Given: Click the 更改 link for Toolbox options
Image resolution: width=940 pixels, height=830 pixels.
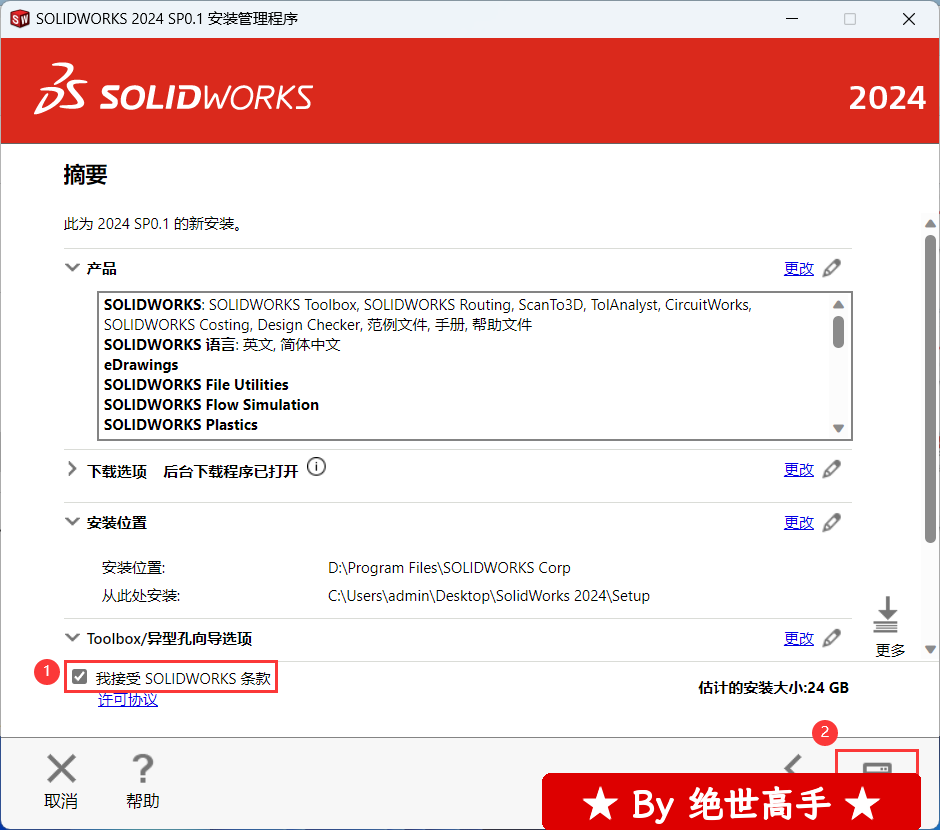Looking at the screenshot, I should [799, 639].
